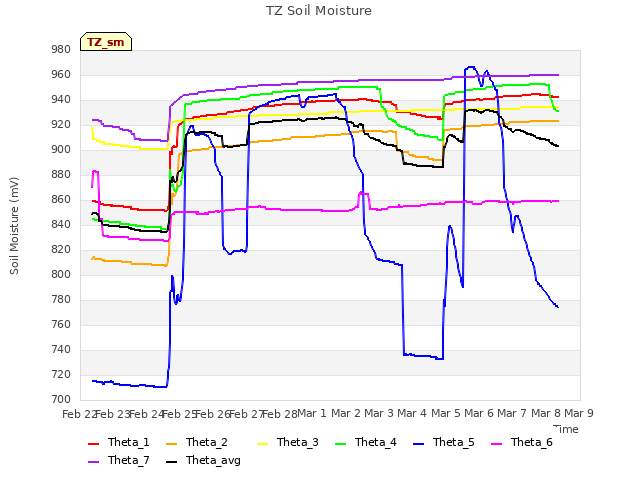Click the Mar 3 x-axis tick label
Screen dimensions: 640x480
click(379, 414)
